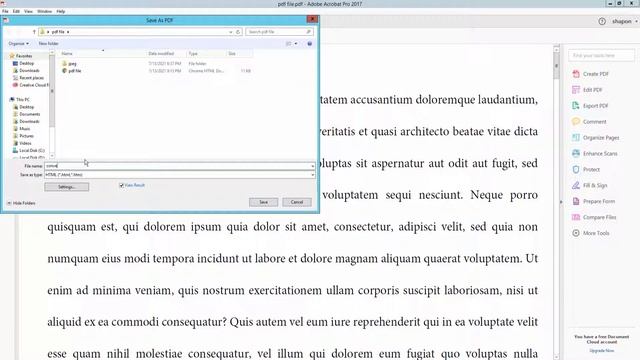Select Local Disk (C:) in navigation pane
This screenshot has height=360, width=640.
coord(29,151)
